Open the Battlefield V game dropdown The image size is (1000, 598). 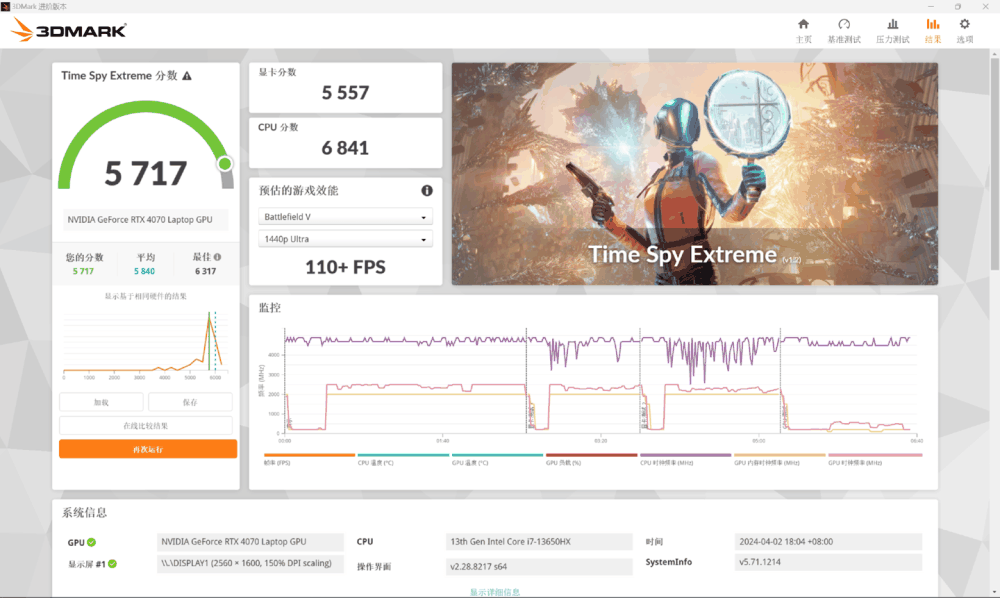pos(345,216)
